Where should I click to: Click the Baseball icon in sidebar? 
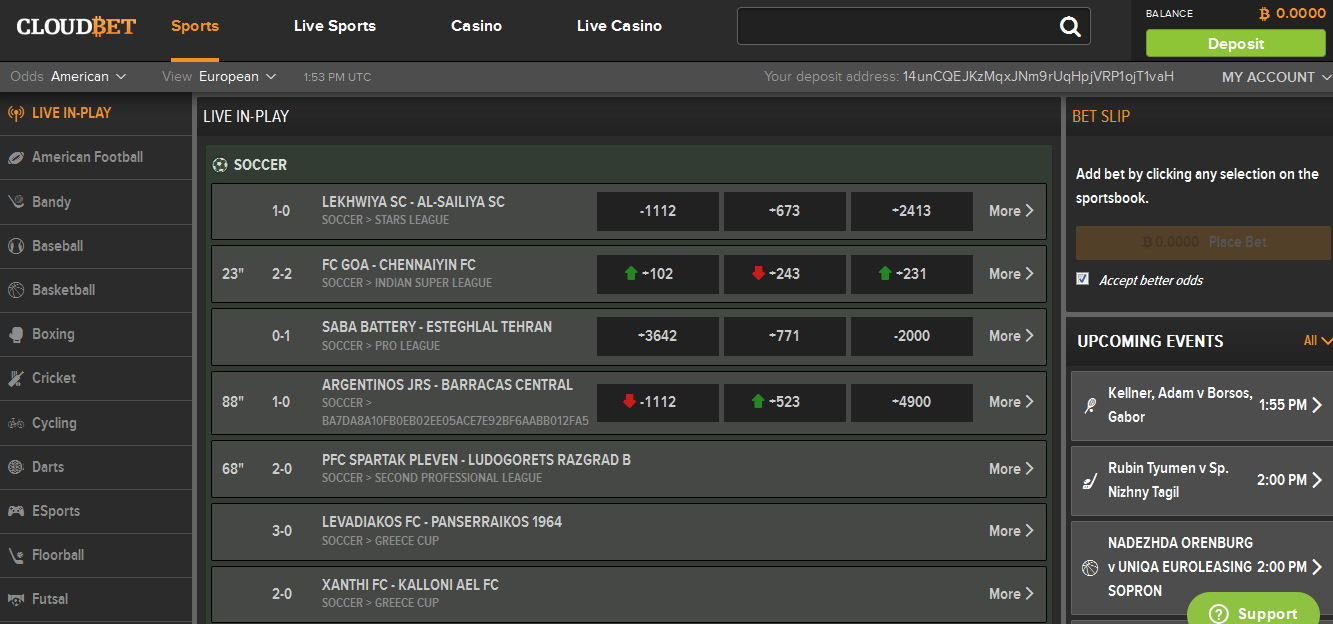[16, 246]
